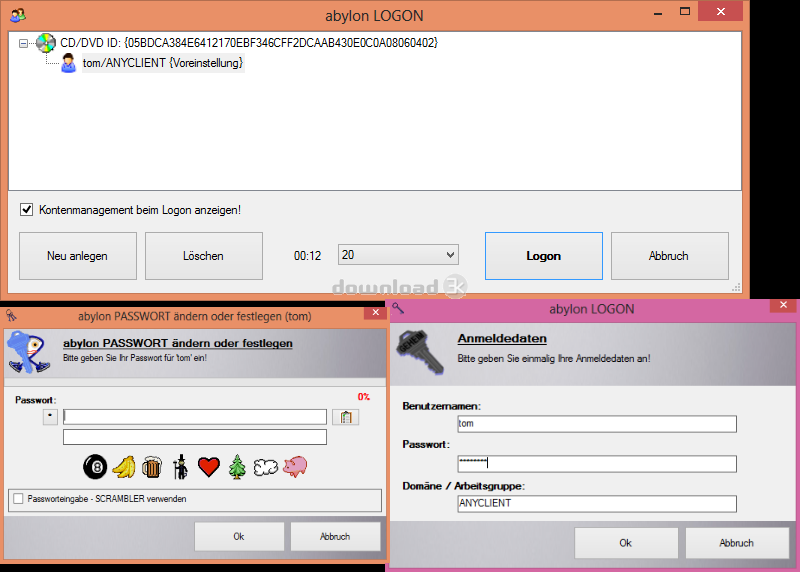The height and width of the screenshot is (572, 800).
Task: Focus the password confirmation field below
Action: 195,437
